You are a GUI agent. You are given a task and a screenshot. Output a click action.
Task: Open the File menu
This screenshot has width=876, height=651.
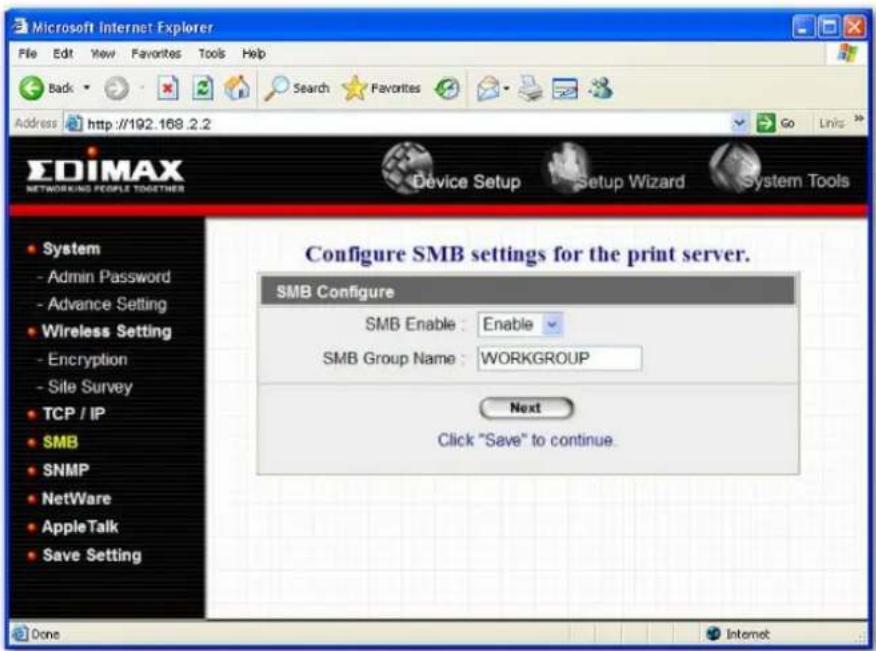coord(27,54)
